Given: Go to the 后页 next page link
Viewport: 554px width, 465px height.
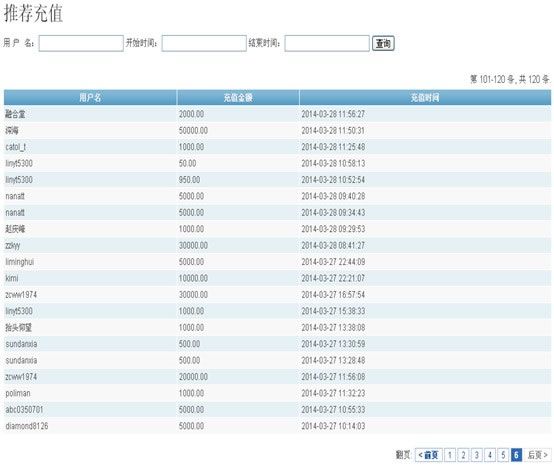Looking at the screenshot, I should (537, 455).
